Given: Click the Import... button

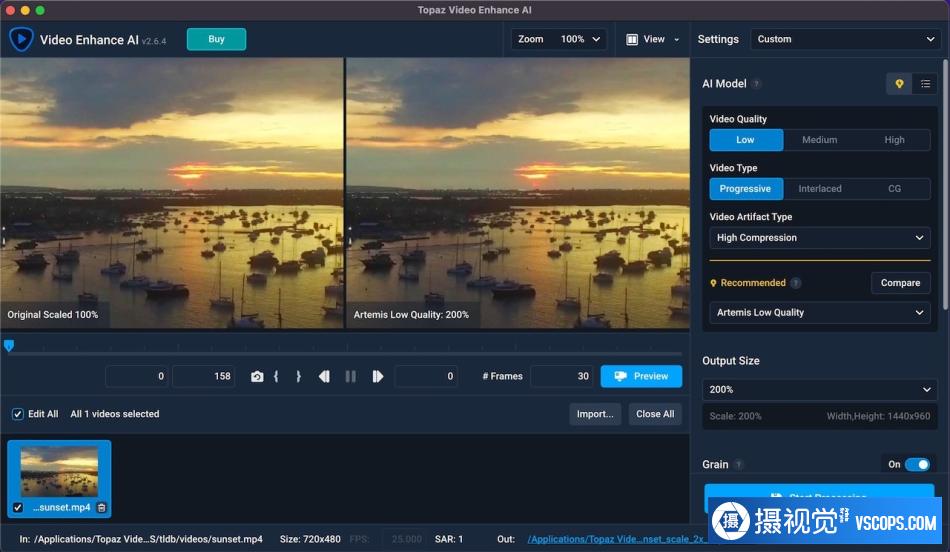Looking at the screenshot, I should [x=595, y=414].
